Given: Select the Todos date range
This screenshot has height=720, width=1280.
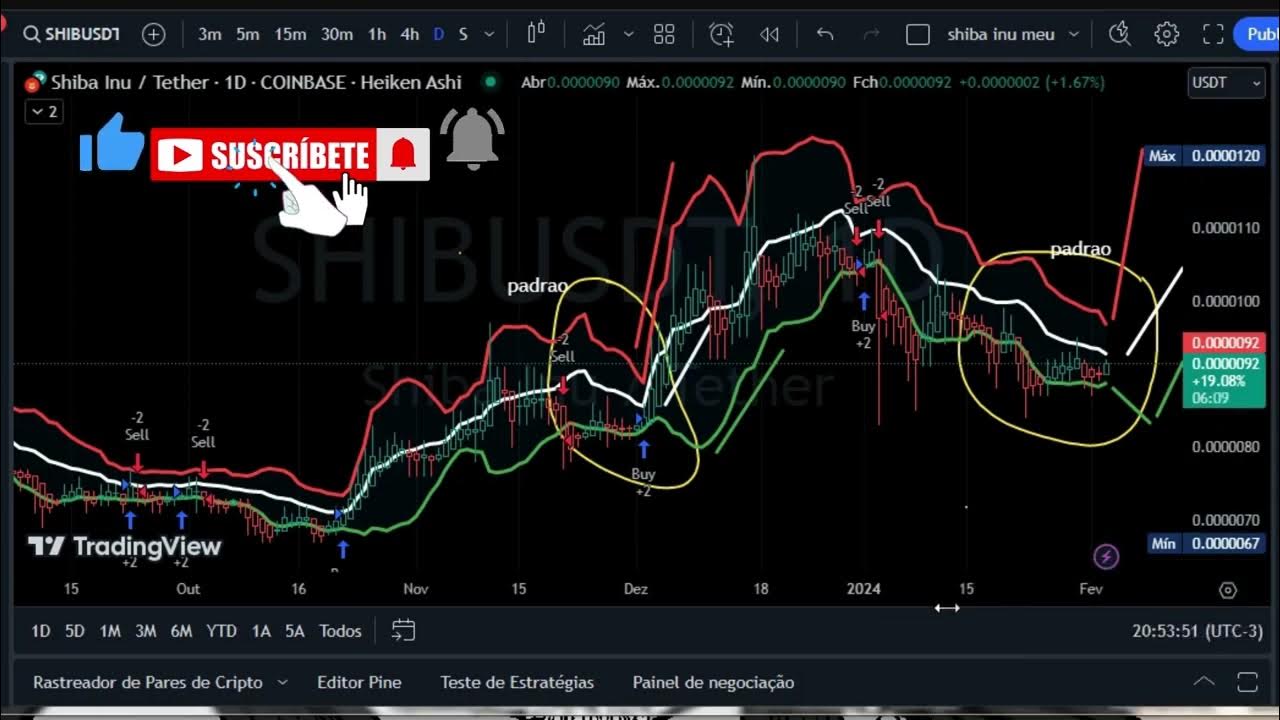Looking at the screenshot, I should (340, 631).
